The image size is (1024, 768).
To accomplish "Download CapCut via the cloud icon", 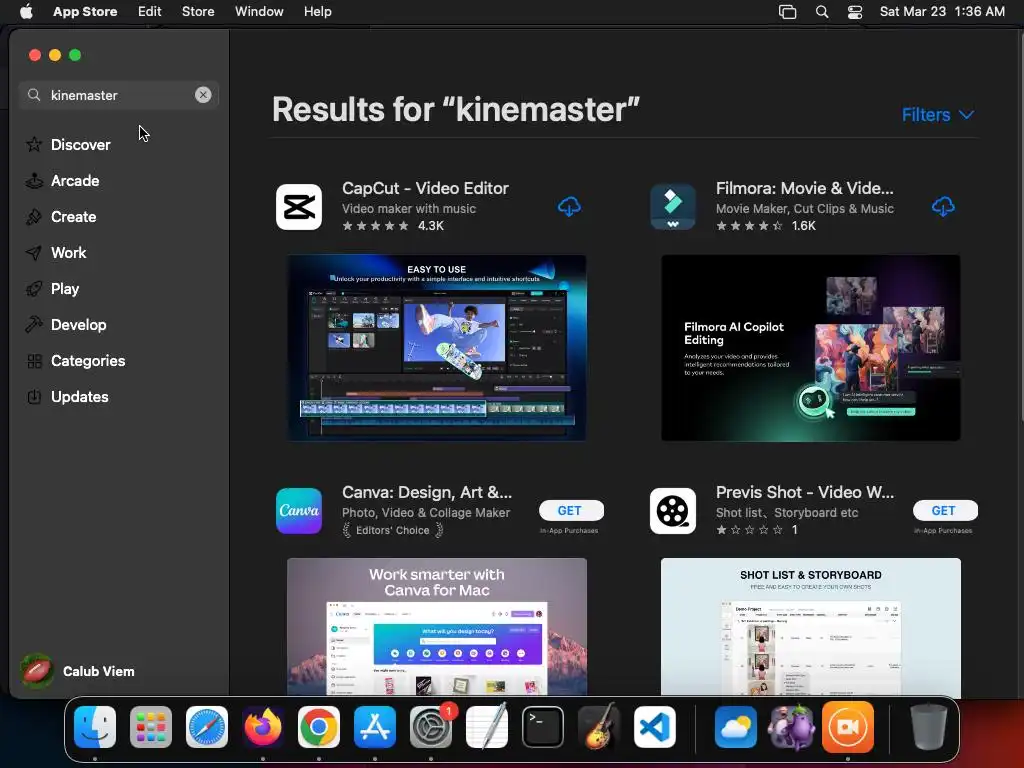I will [x=569, y=206].
